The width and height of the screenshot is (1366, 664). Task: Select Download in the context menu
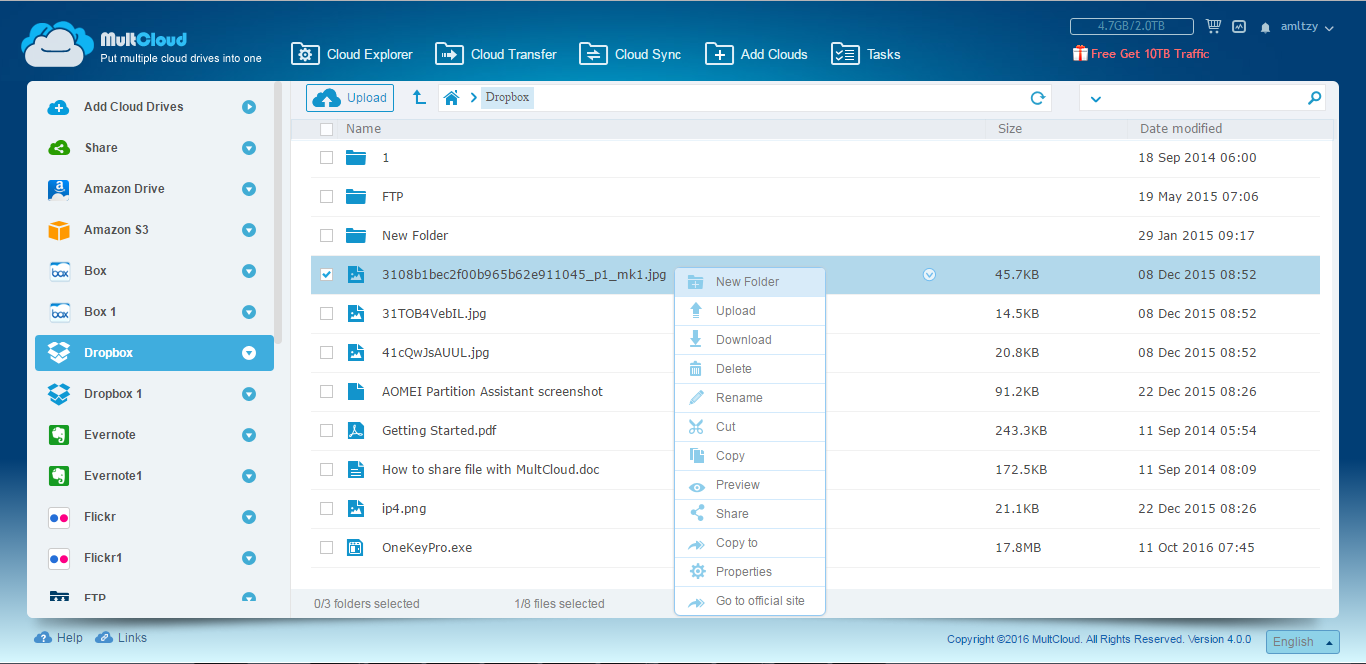coord(743,340)
